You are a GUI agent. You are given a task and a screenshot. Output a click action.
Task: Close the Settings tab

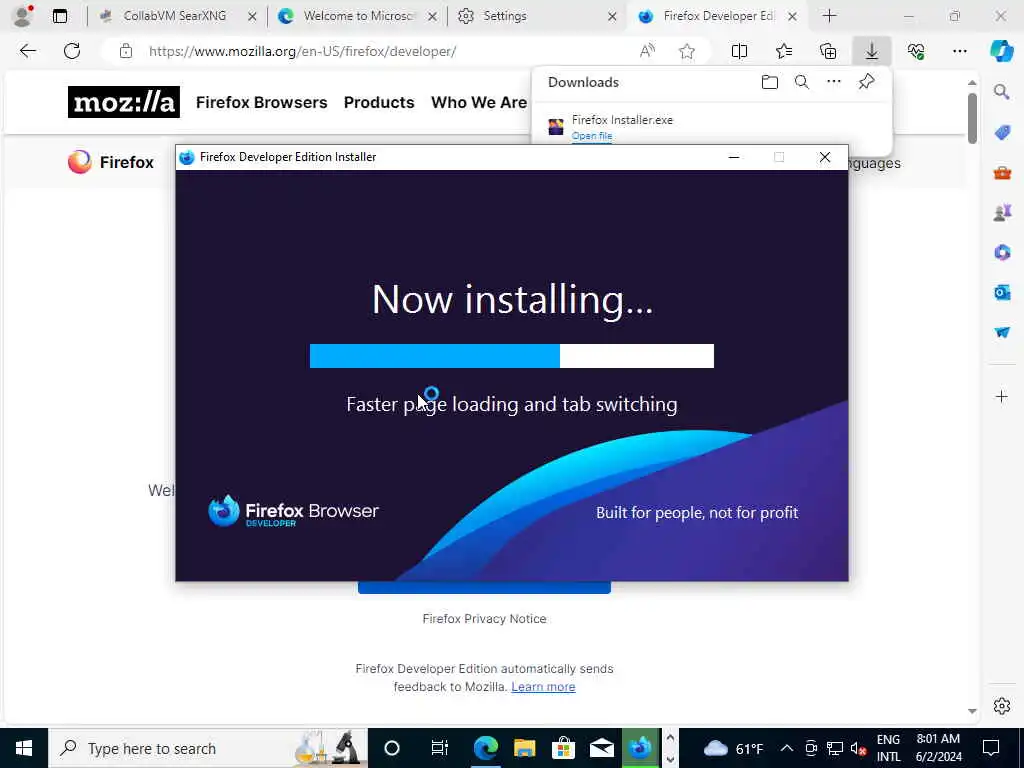612,16
